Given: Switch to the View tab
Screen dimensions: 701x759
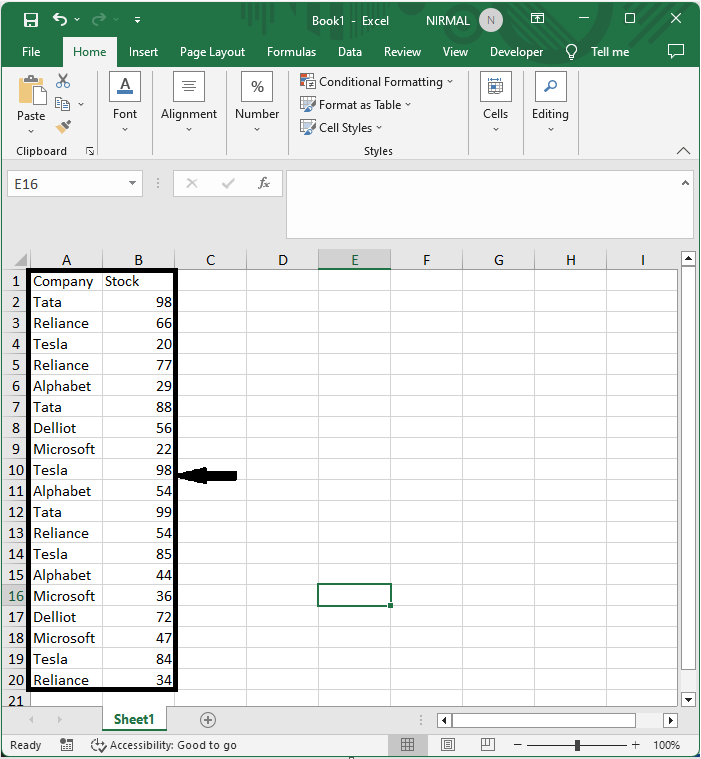Looking at the screenshot, I should point(455,52).
